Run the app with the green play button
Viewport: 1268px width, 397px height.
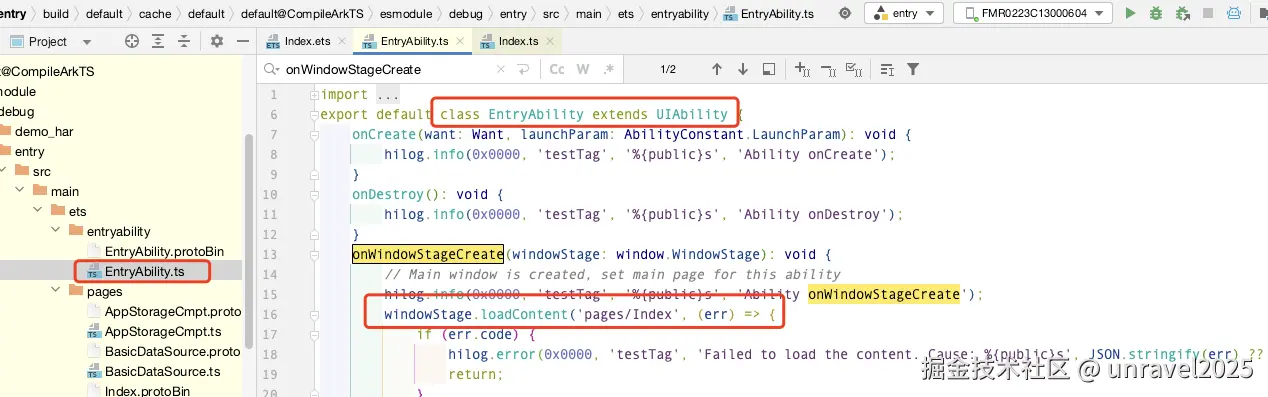point(1131,14)
